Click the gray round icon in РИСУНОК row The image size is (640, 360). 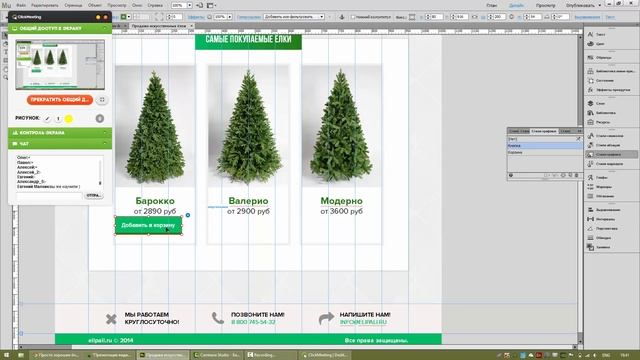pyautogui.click(x=100, y=118)
